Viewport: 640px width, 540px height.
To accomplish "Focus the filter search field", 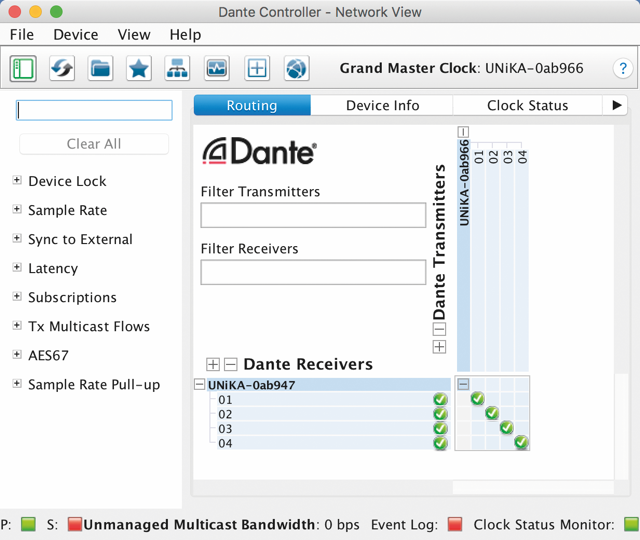I will point(94,110).
